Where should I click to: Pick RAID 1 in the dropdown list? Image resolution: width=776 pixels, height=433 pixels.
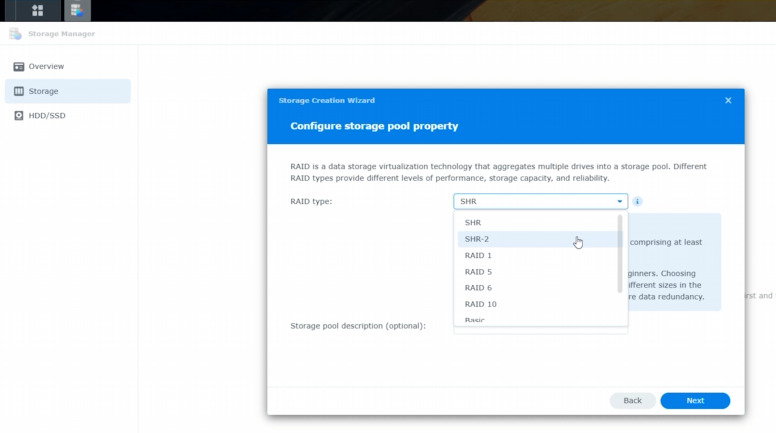[538, 255]
